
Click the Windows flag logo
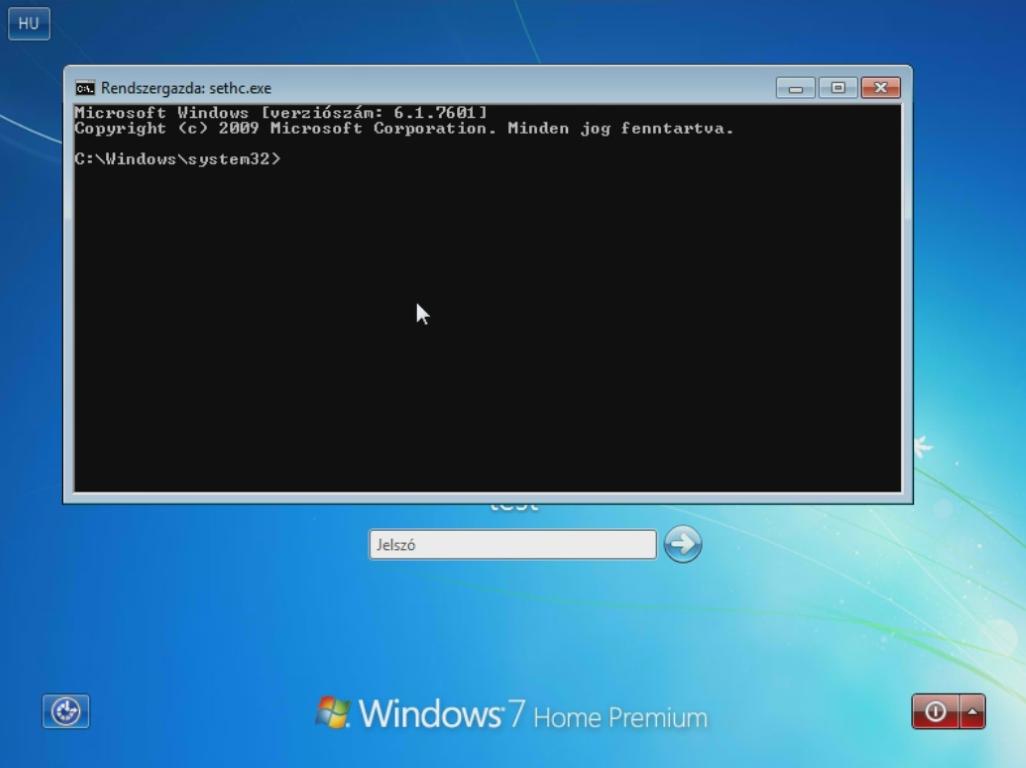[334, 712]
